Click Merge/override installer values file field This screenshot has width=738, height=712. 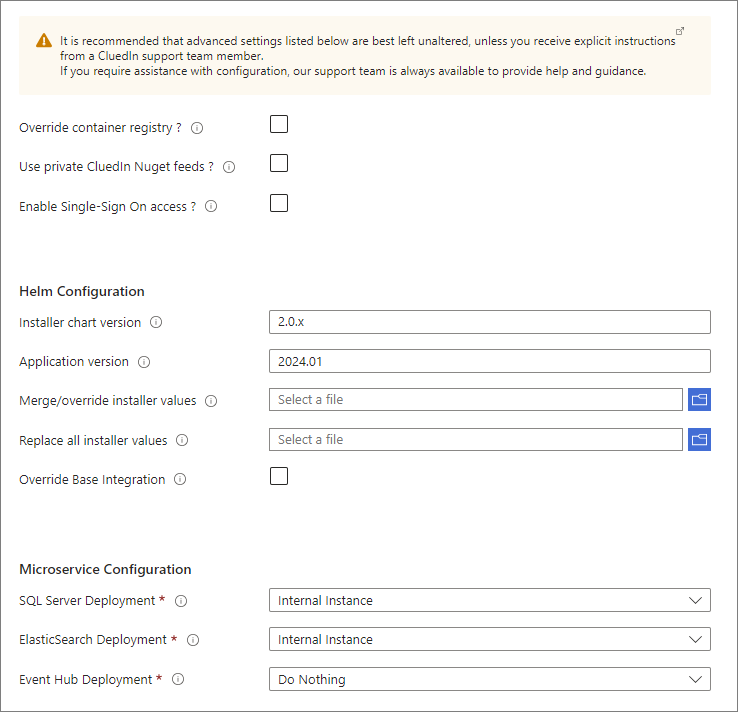[x=475, y=400]
